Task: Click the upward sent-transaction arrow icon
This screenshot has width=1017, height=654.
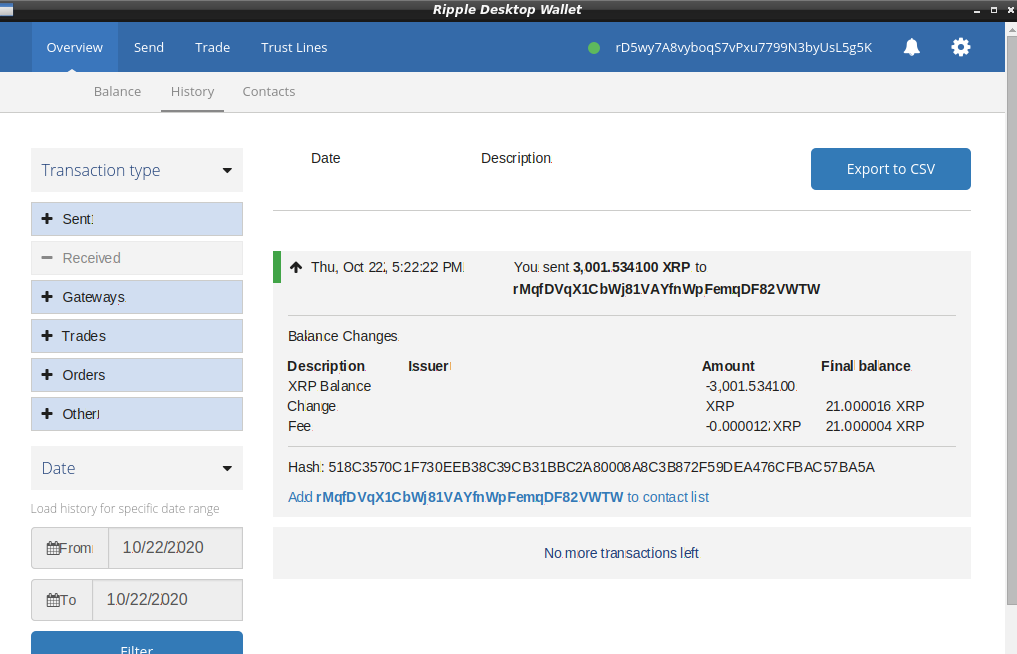Action: point(296,267)
